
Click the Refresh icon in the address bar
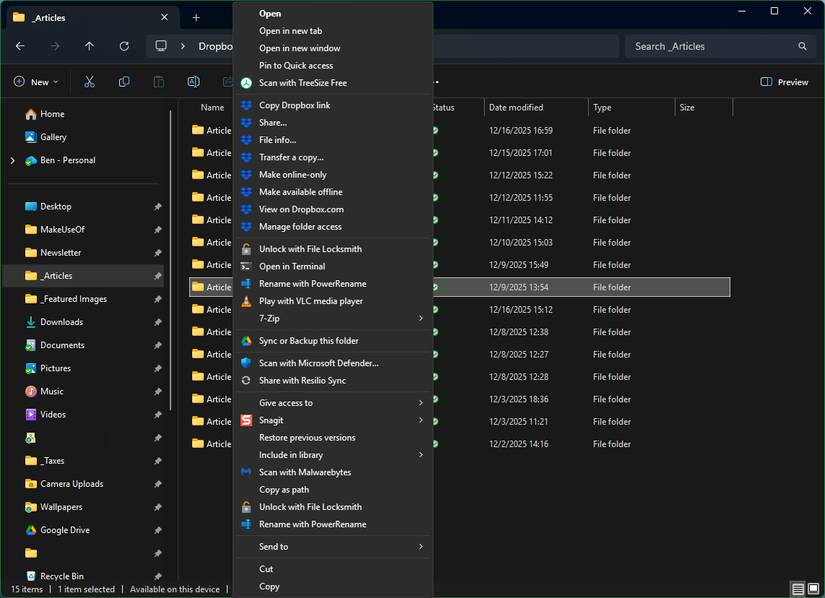[124, 45]
